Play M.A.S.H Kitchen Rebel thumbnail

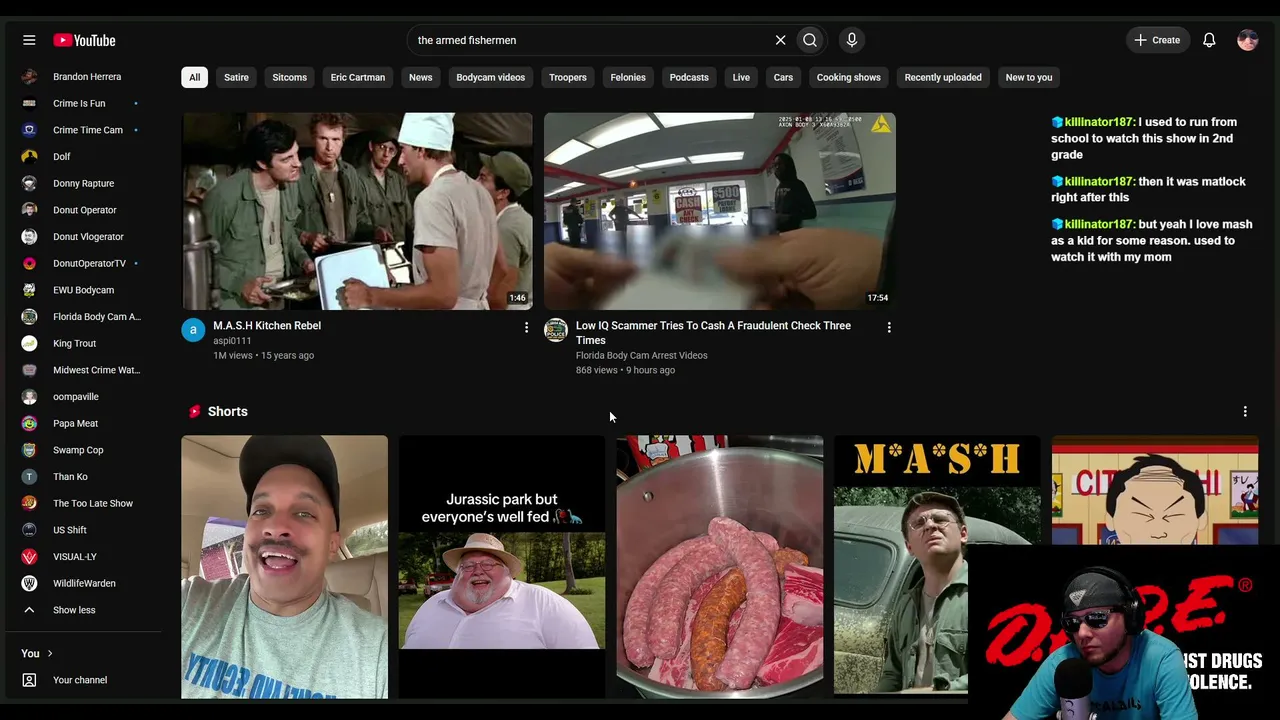357,211
